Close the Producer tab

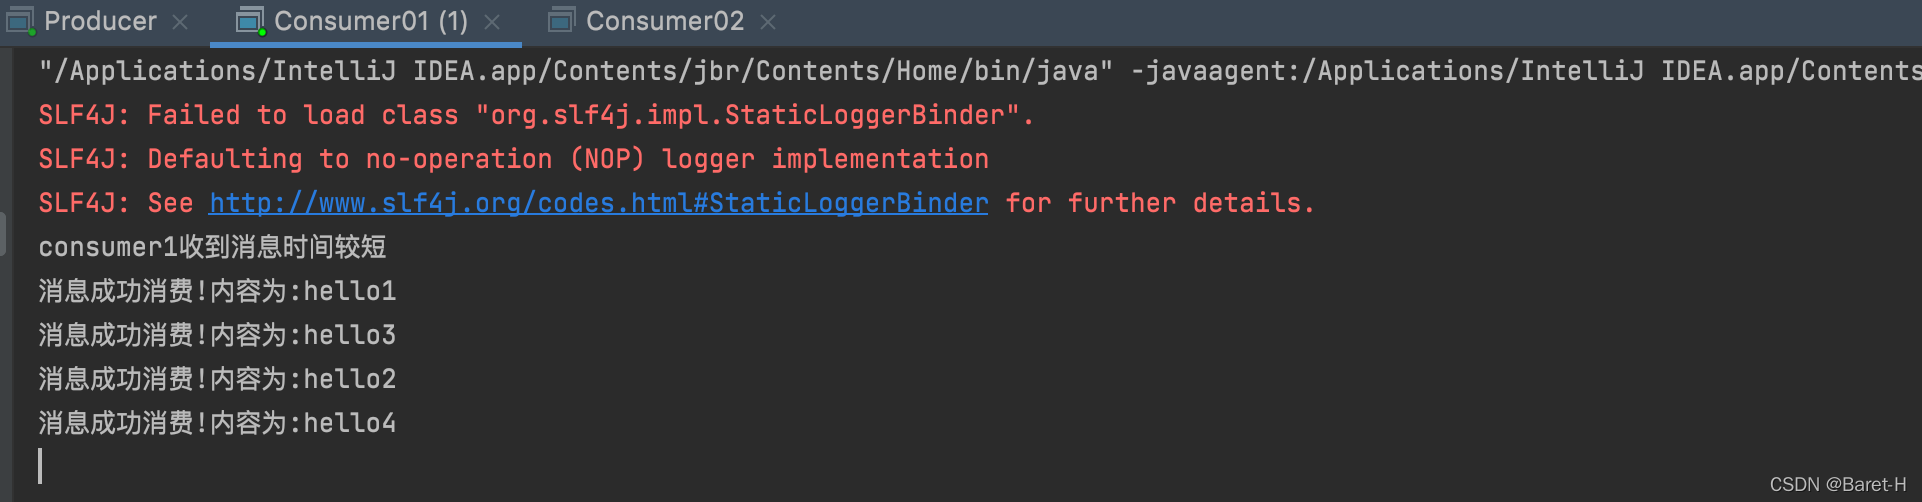pyautogui.click(x=180, y=22)
